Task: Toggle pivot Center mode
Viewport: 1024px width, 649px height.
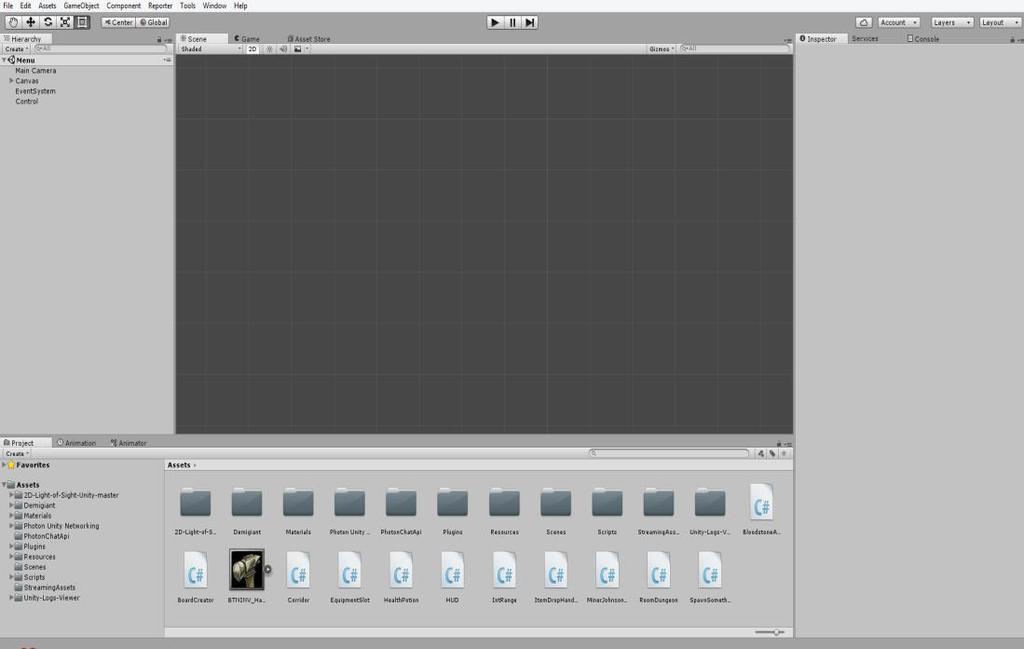Action: [x=118, y=22]
